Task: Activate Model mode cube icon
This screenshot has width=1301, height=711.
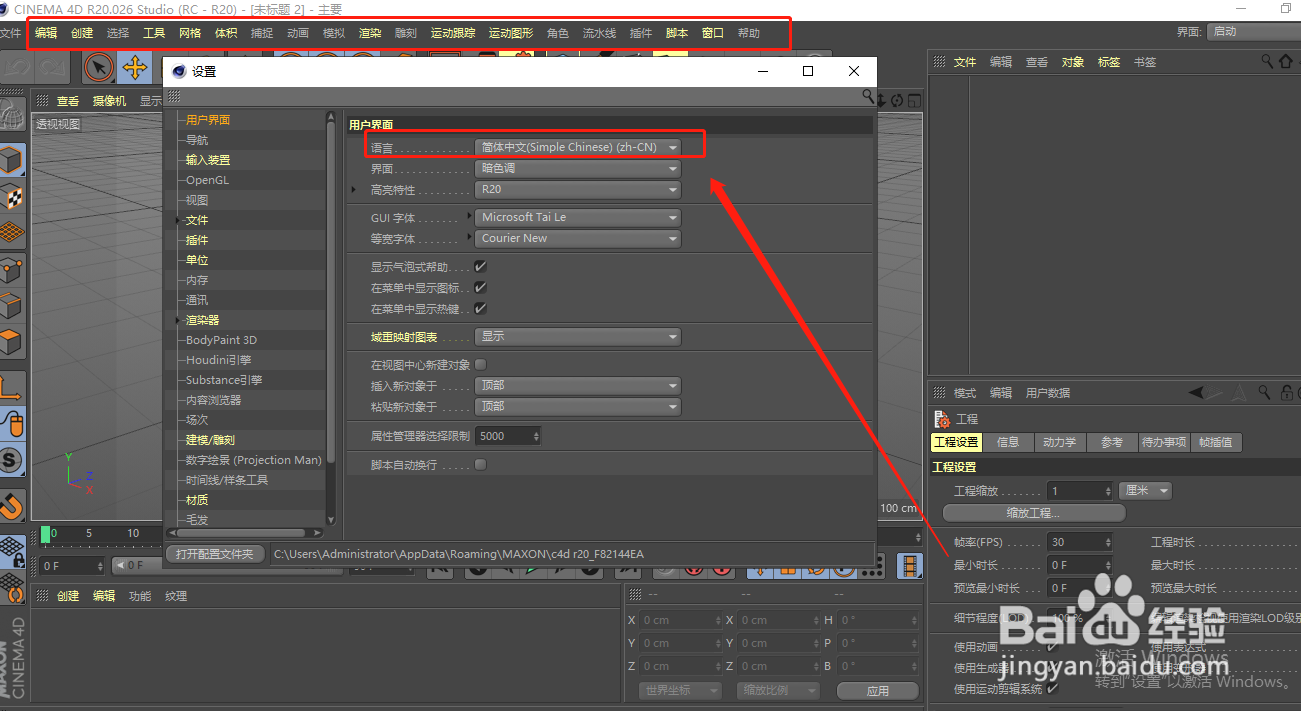Action: coord(11,160)
